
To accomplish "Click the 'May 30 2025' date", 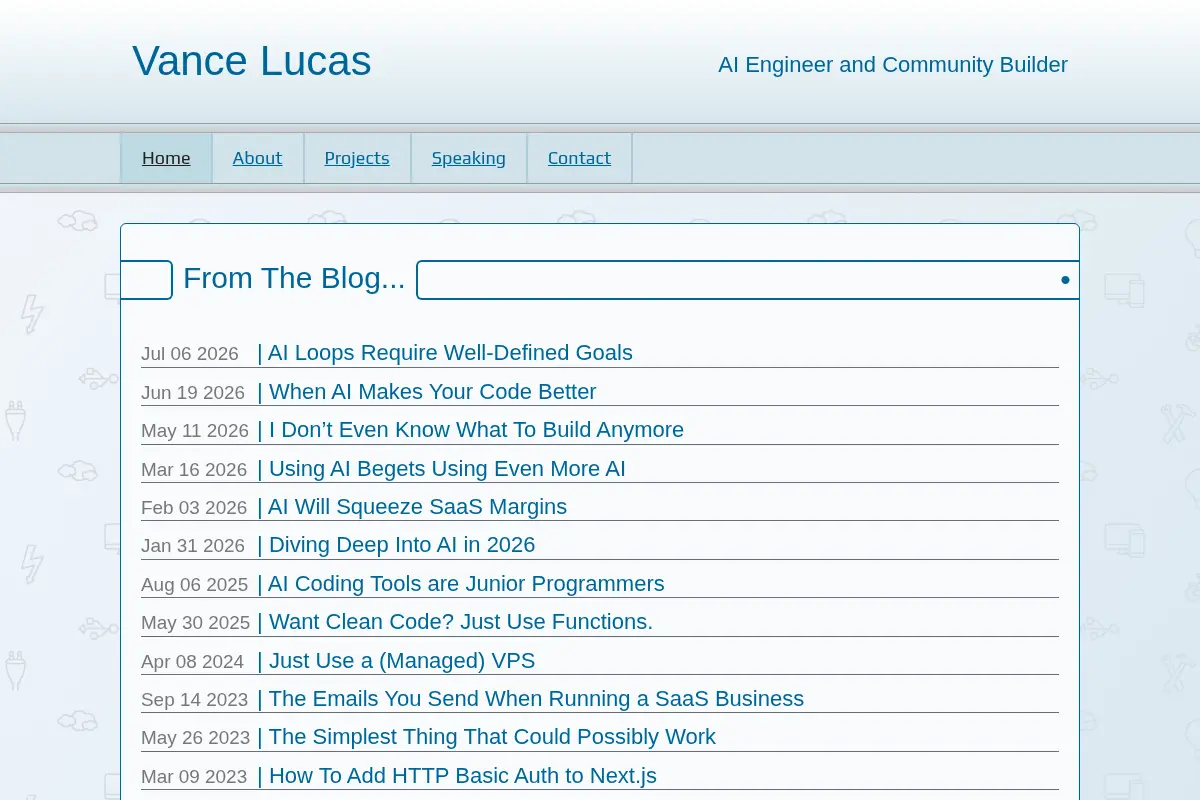I will 196,623.
